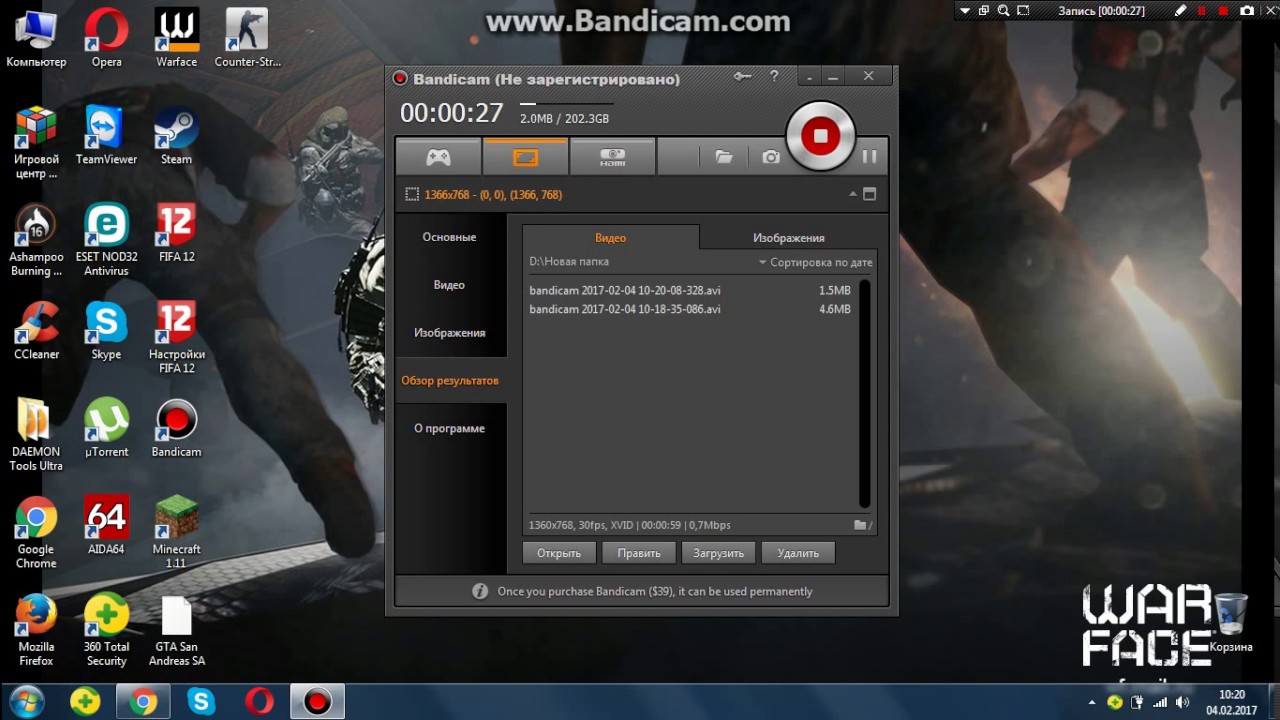Open the CCleaner desktop icon
The image size is (1280, 720).
(36, 330)
